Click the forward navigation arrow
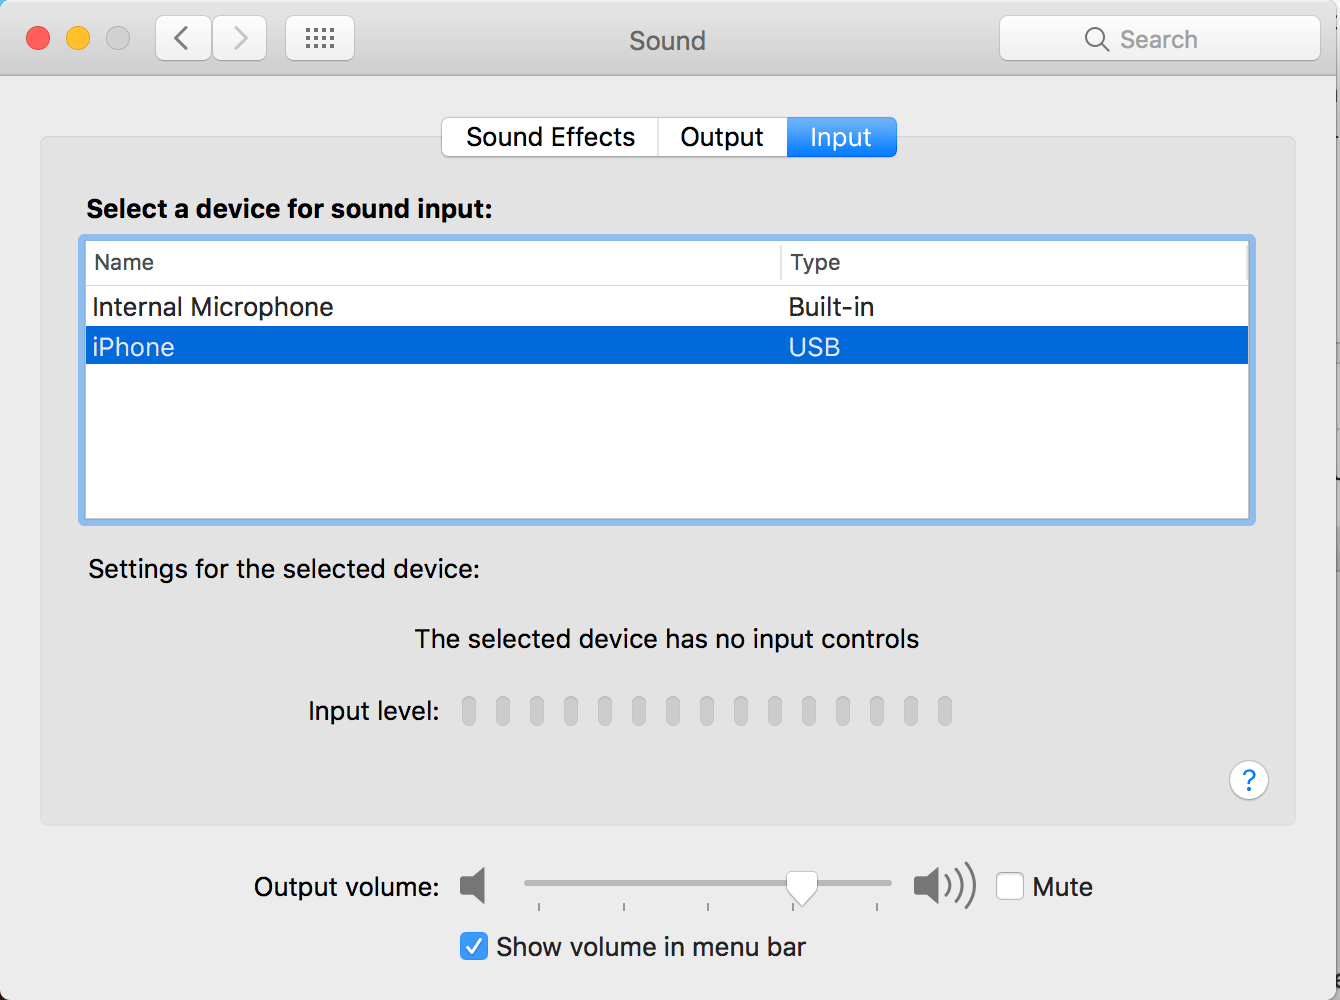 [239, 37]
